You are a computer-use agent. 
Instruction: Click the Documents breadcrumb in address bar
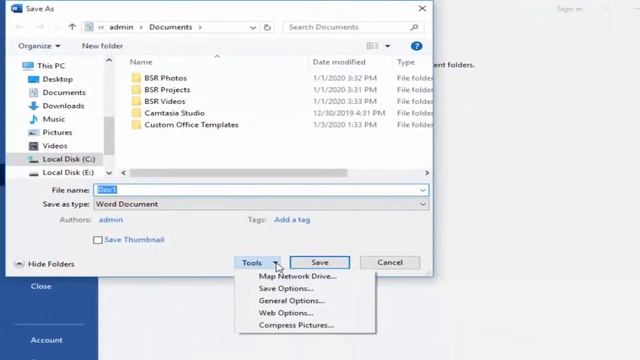[x=171, y=27]
